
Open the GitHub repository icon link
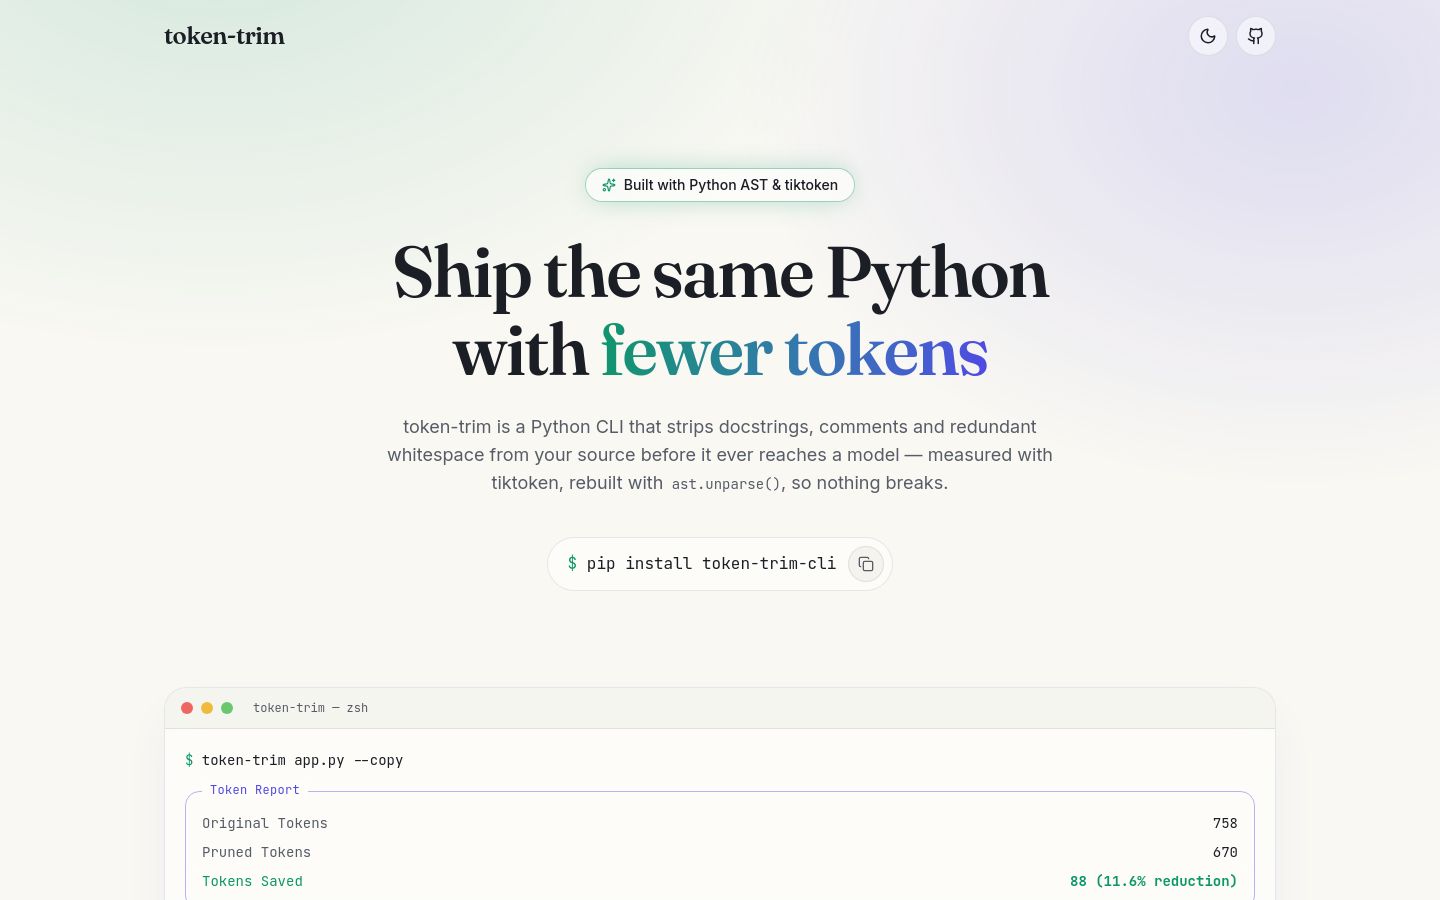click(x=1256, y=36)
